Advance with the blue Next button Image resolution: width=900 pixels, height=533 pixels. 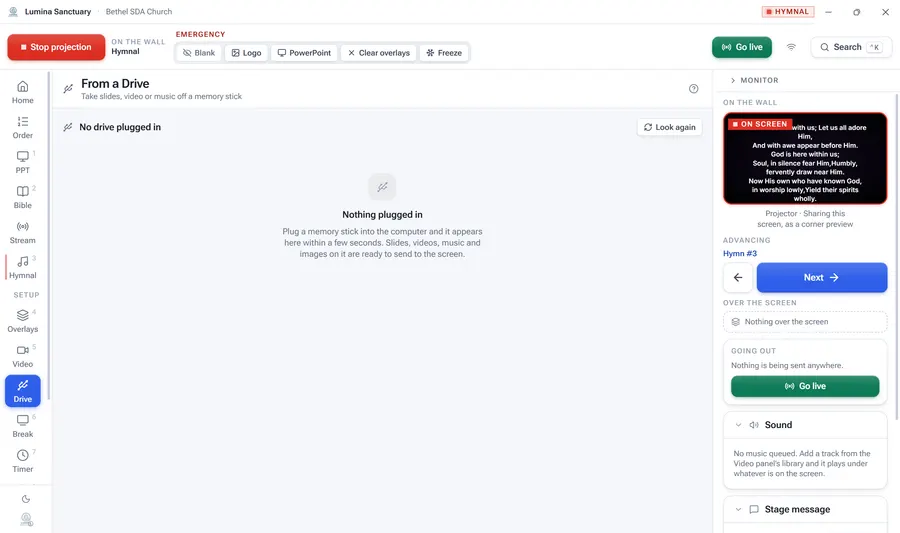[x=821, y=278]
